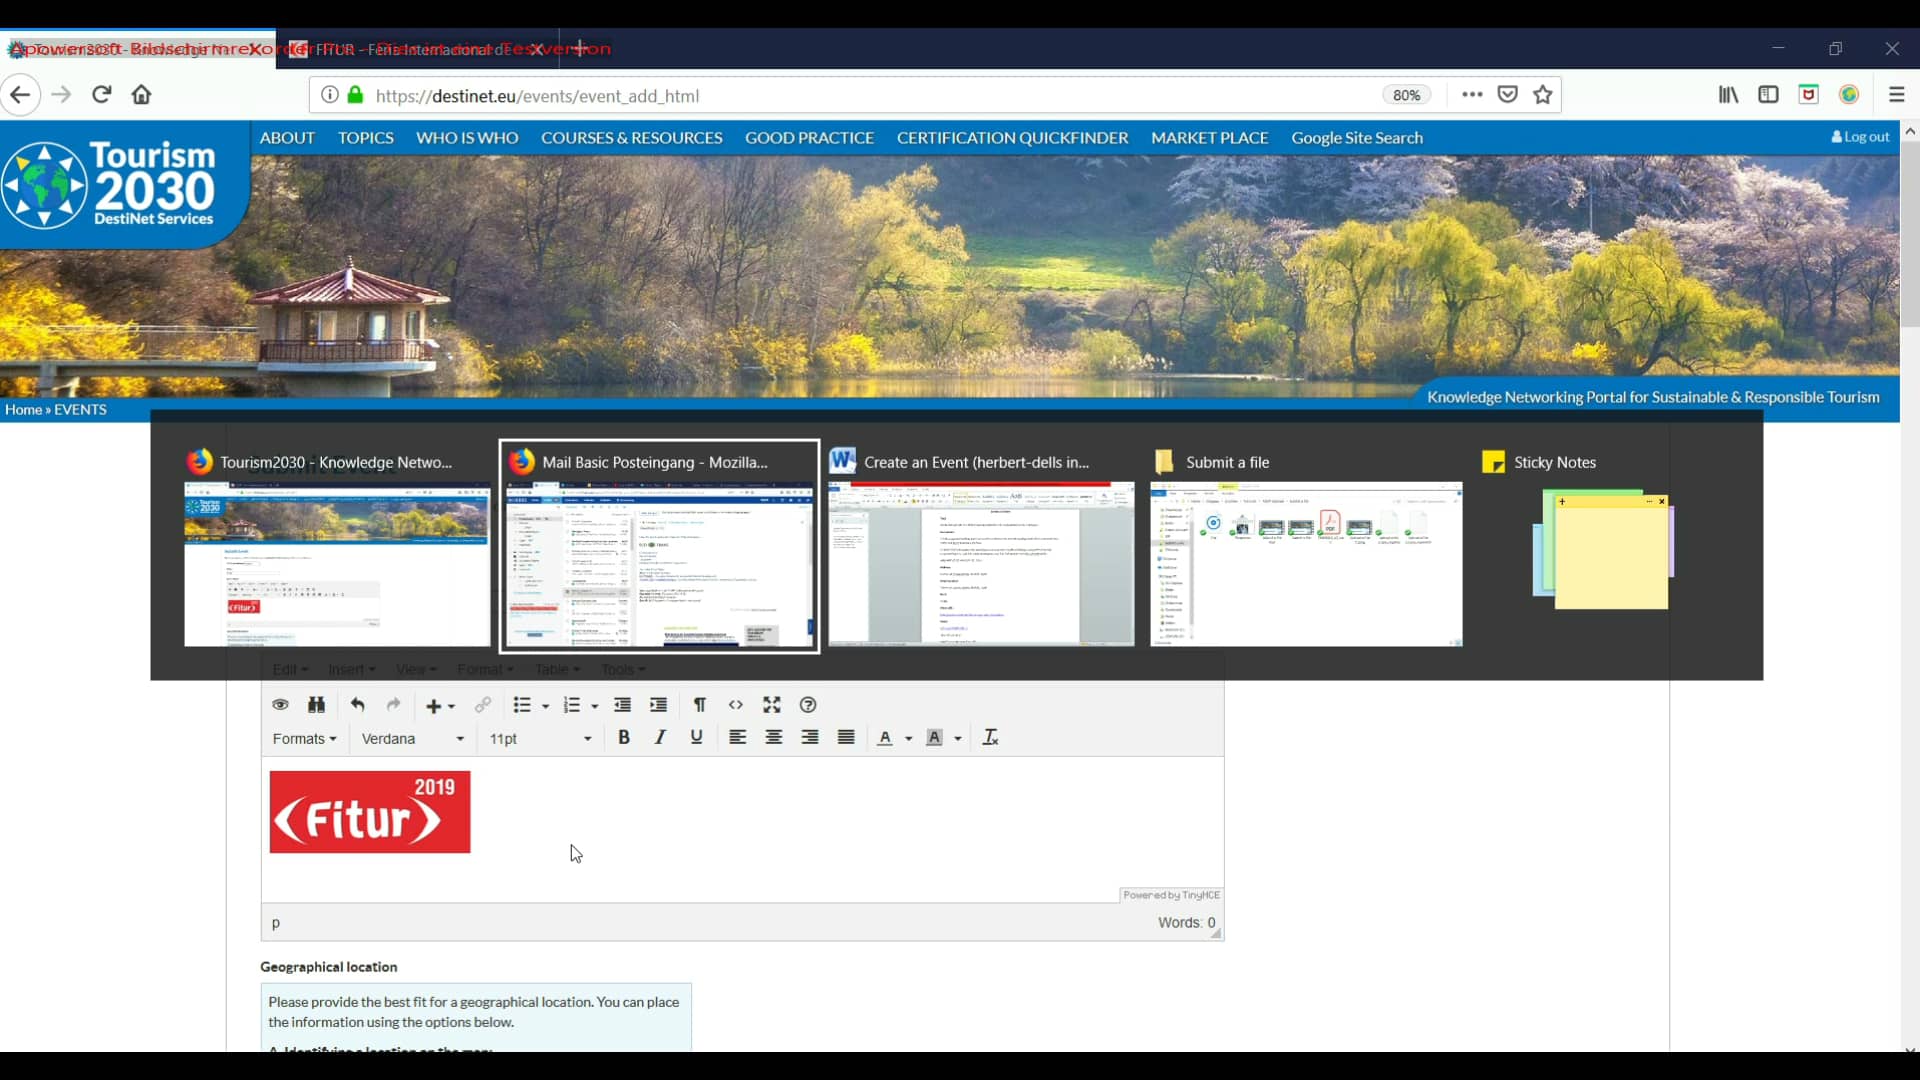Bookmark this page with the star icon

[x=1543, y=95]
